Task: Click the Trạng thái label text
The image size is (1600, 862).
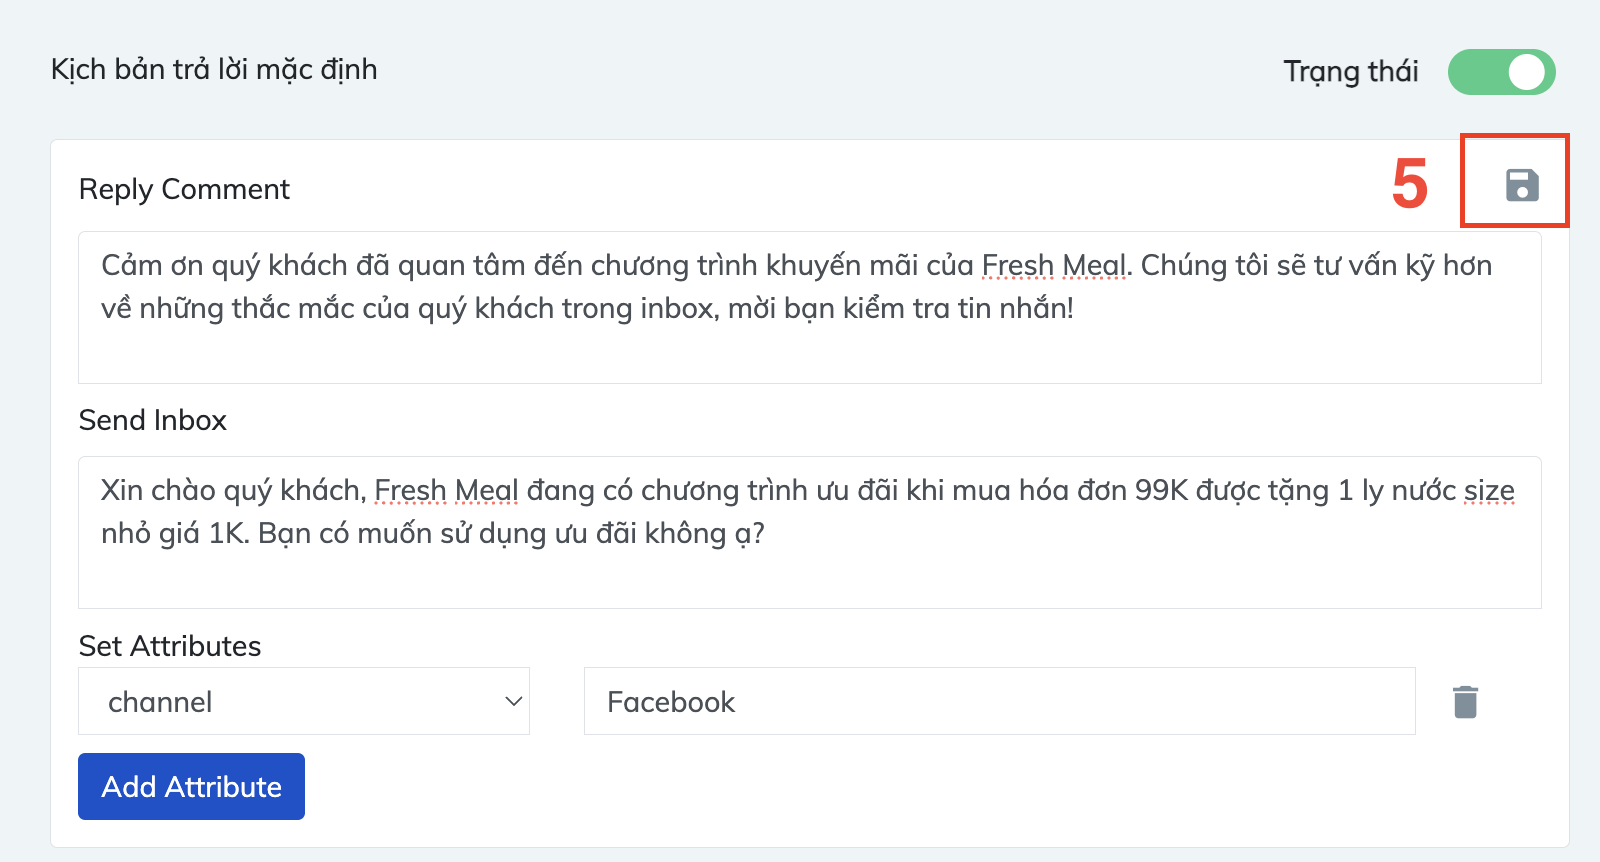Action: [1350, 72]
